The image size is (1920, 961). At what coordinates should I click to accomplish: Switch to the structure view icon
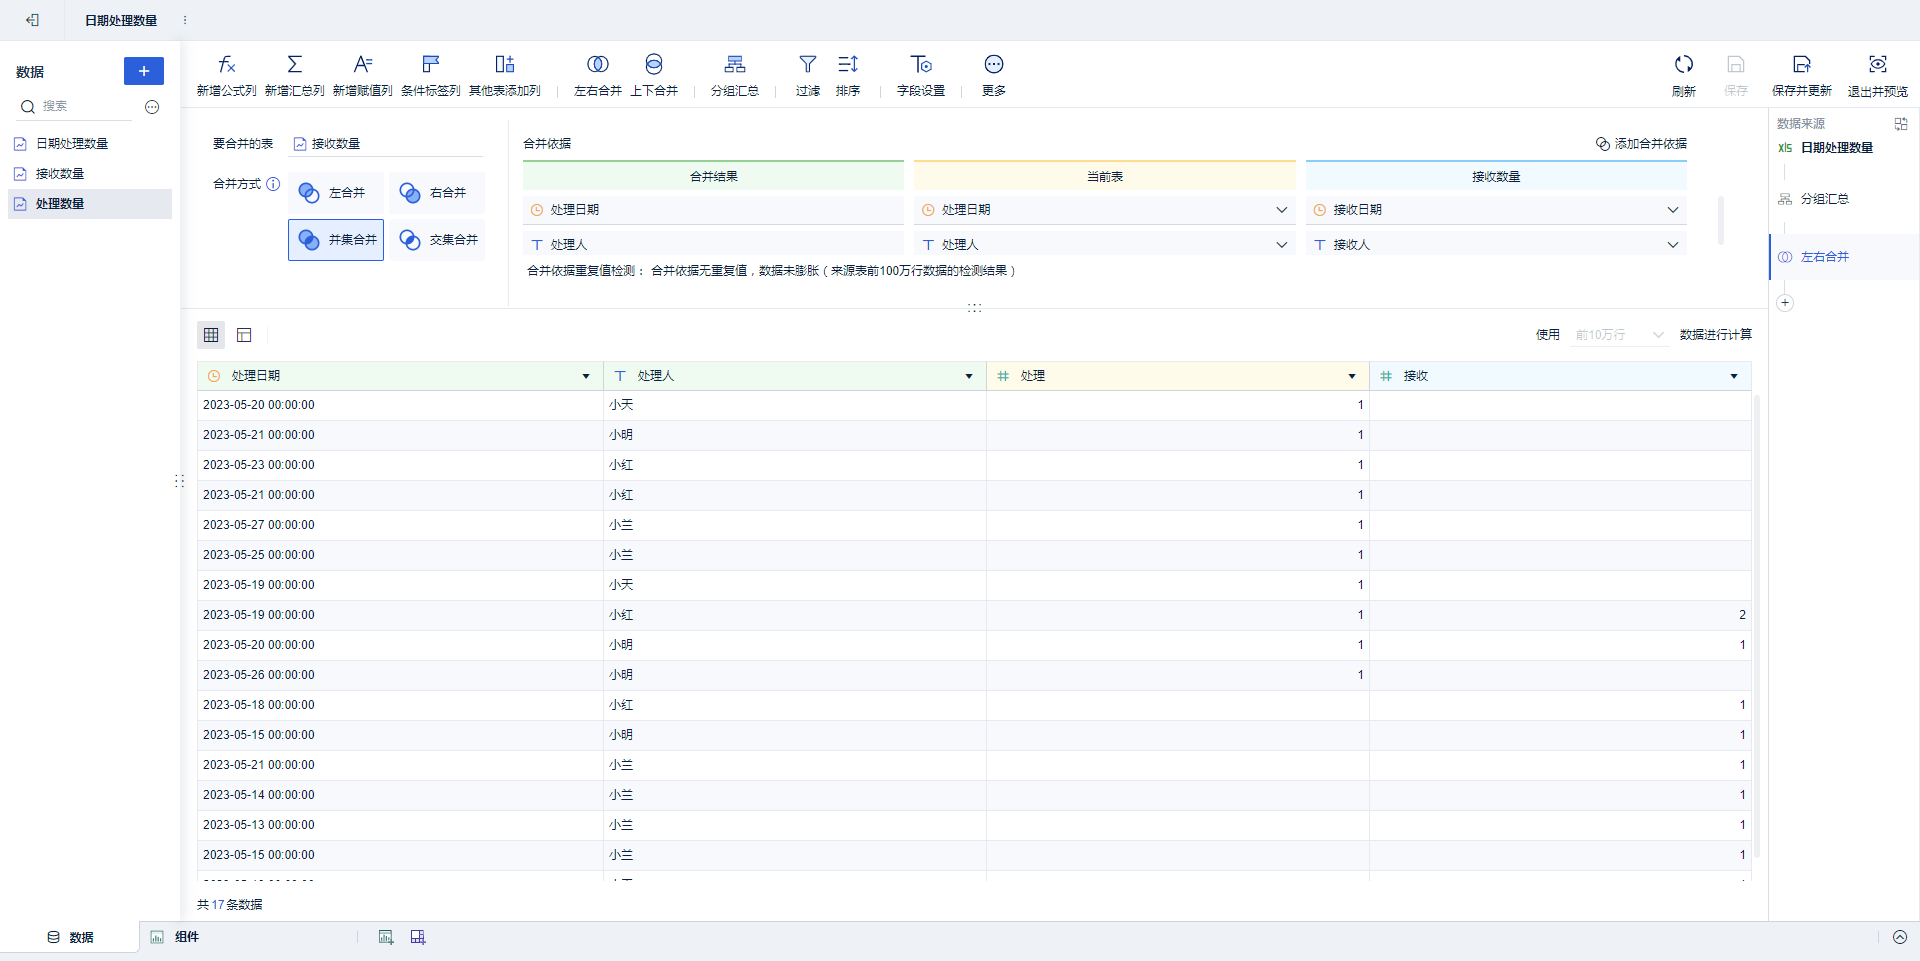(244, 335)
